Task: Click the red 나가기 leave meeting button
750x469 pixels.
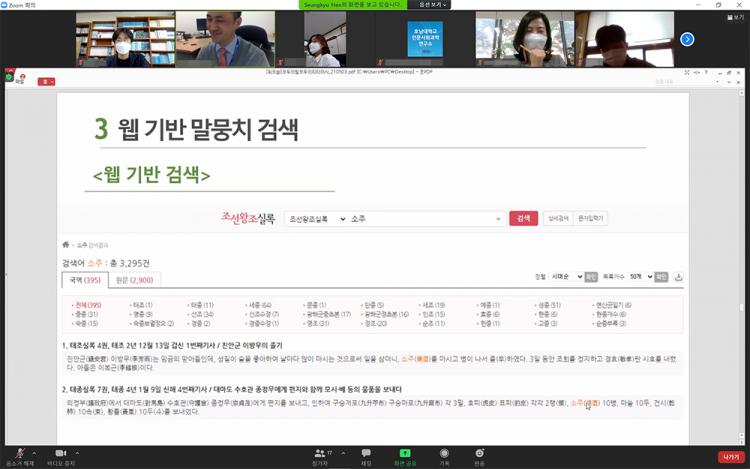Action: click(729, 456)
